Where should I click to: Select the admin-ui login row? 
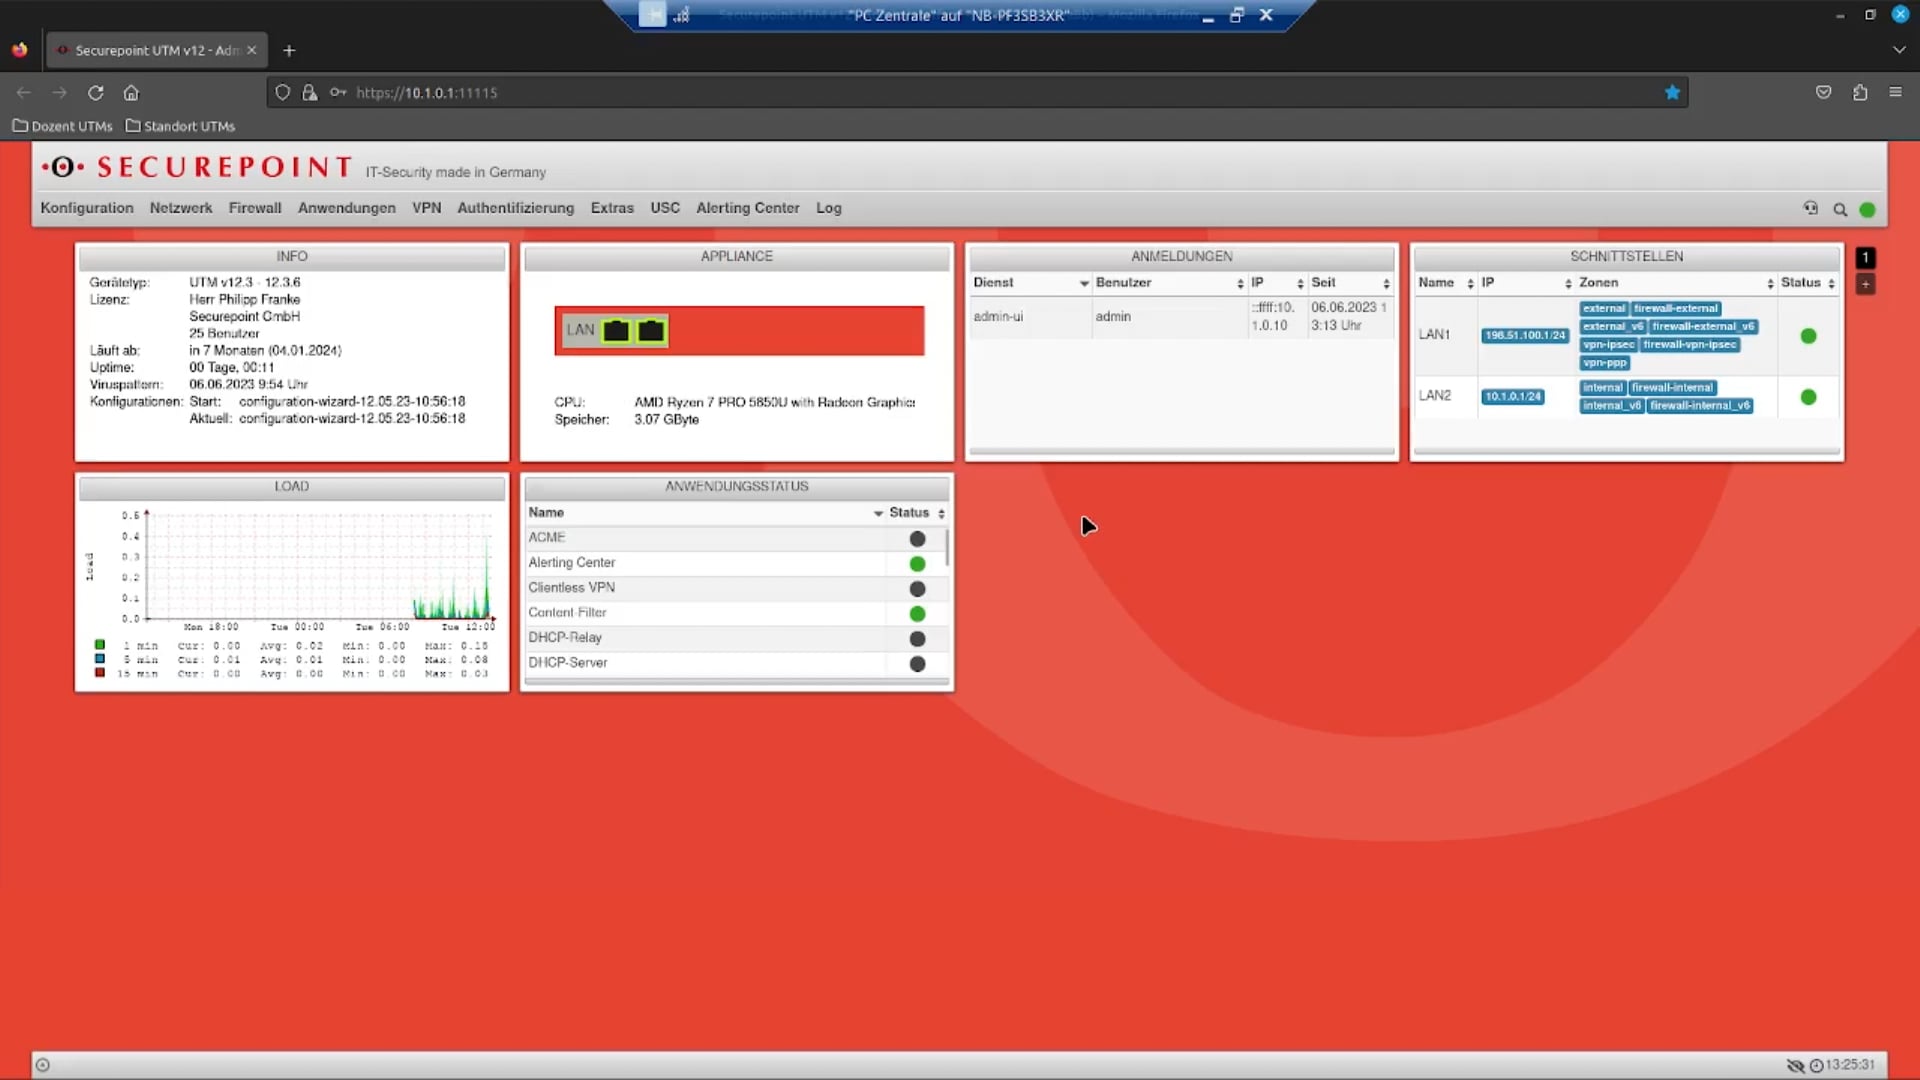[1181, 317]
